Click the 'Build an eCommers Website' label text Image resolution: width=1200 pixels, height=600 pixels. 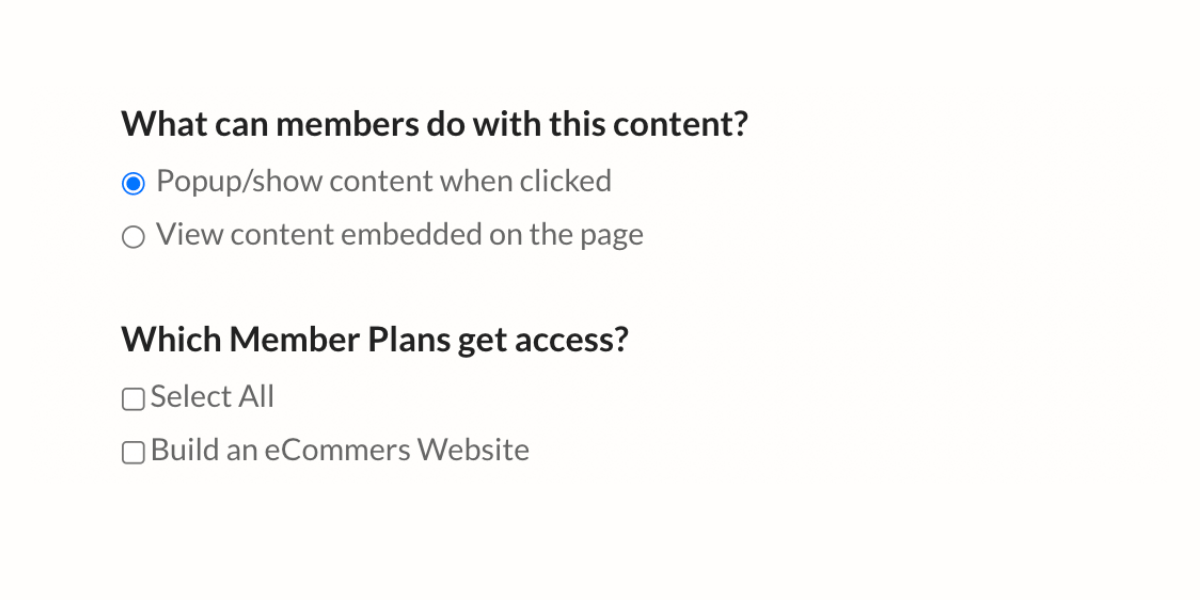click(340, 451)
